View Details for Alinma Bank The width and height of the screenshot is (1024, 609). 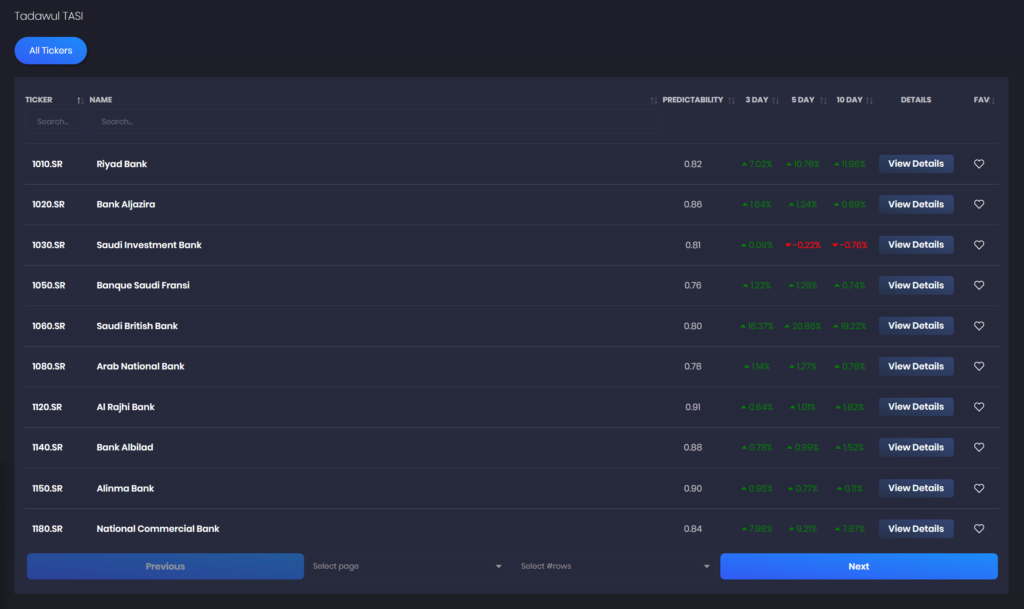916,488
